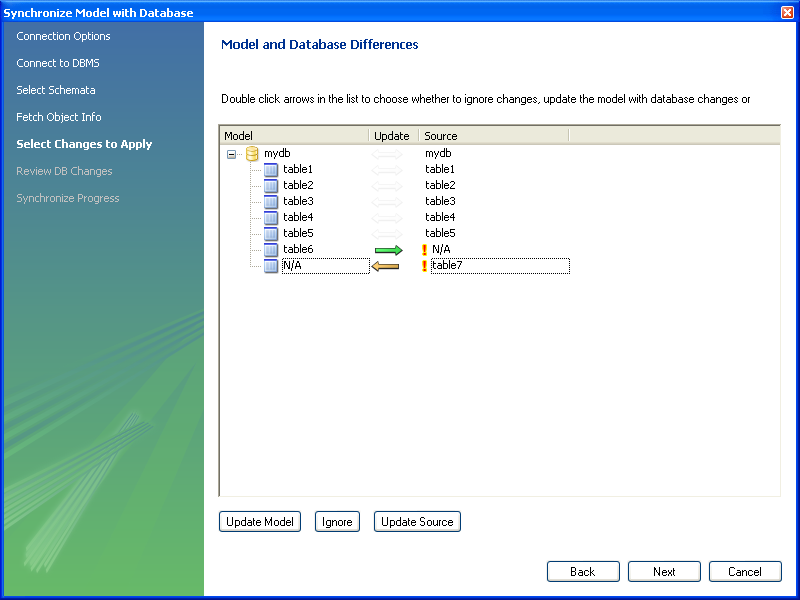Click the warning icon beside N/A source

[425, 249]
